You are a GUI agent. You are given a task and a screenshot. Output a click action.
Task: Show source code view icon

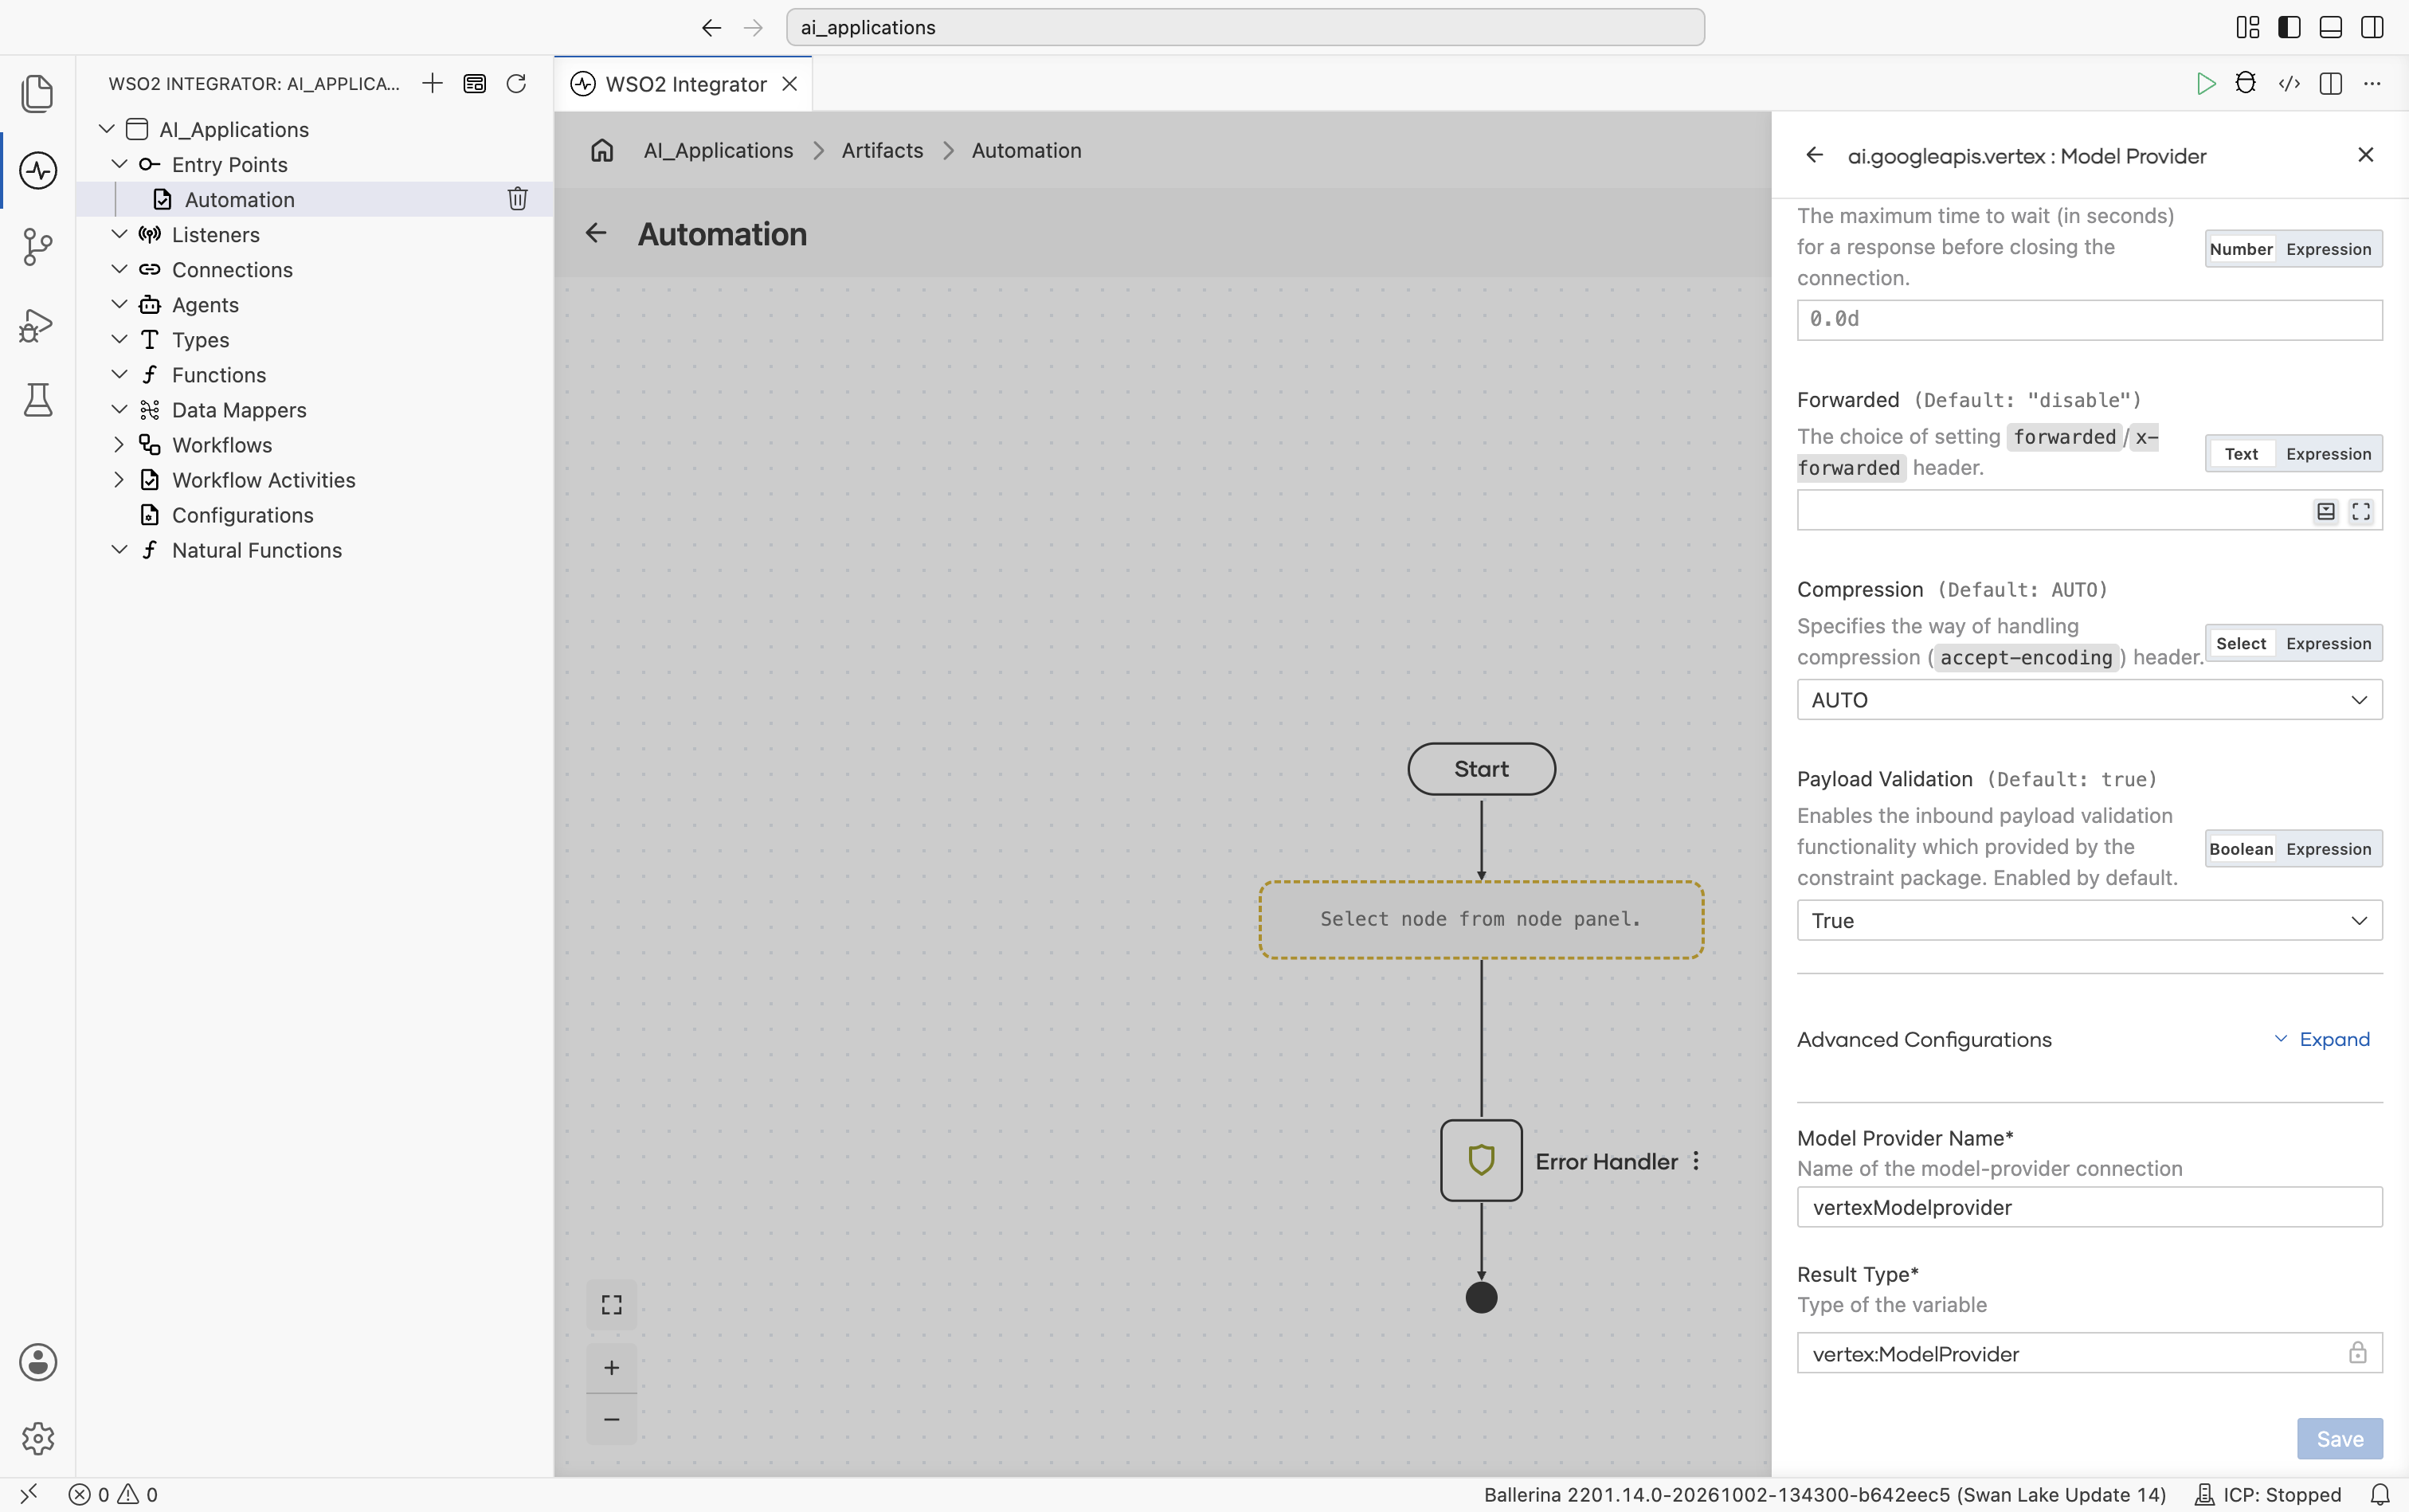click(x=2289, y=83)
